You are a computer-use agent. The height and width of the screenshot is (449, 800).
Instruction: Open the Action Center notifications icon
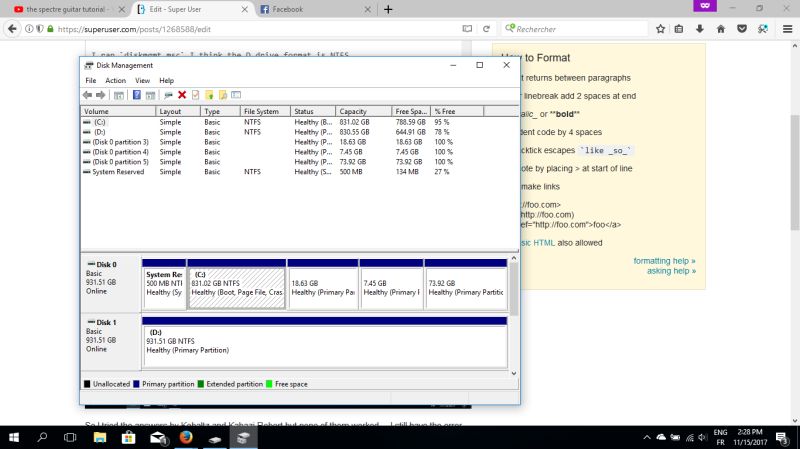point(782,437)
